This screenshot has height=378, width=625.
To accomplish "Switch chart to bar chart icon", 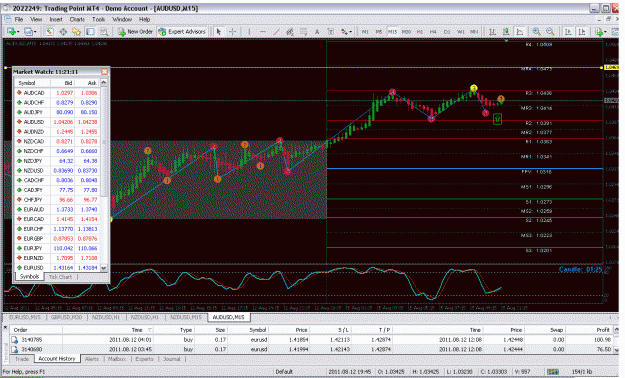I will pyautogui.click(x=493, y=32).
